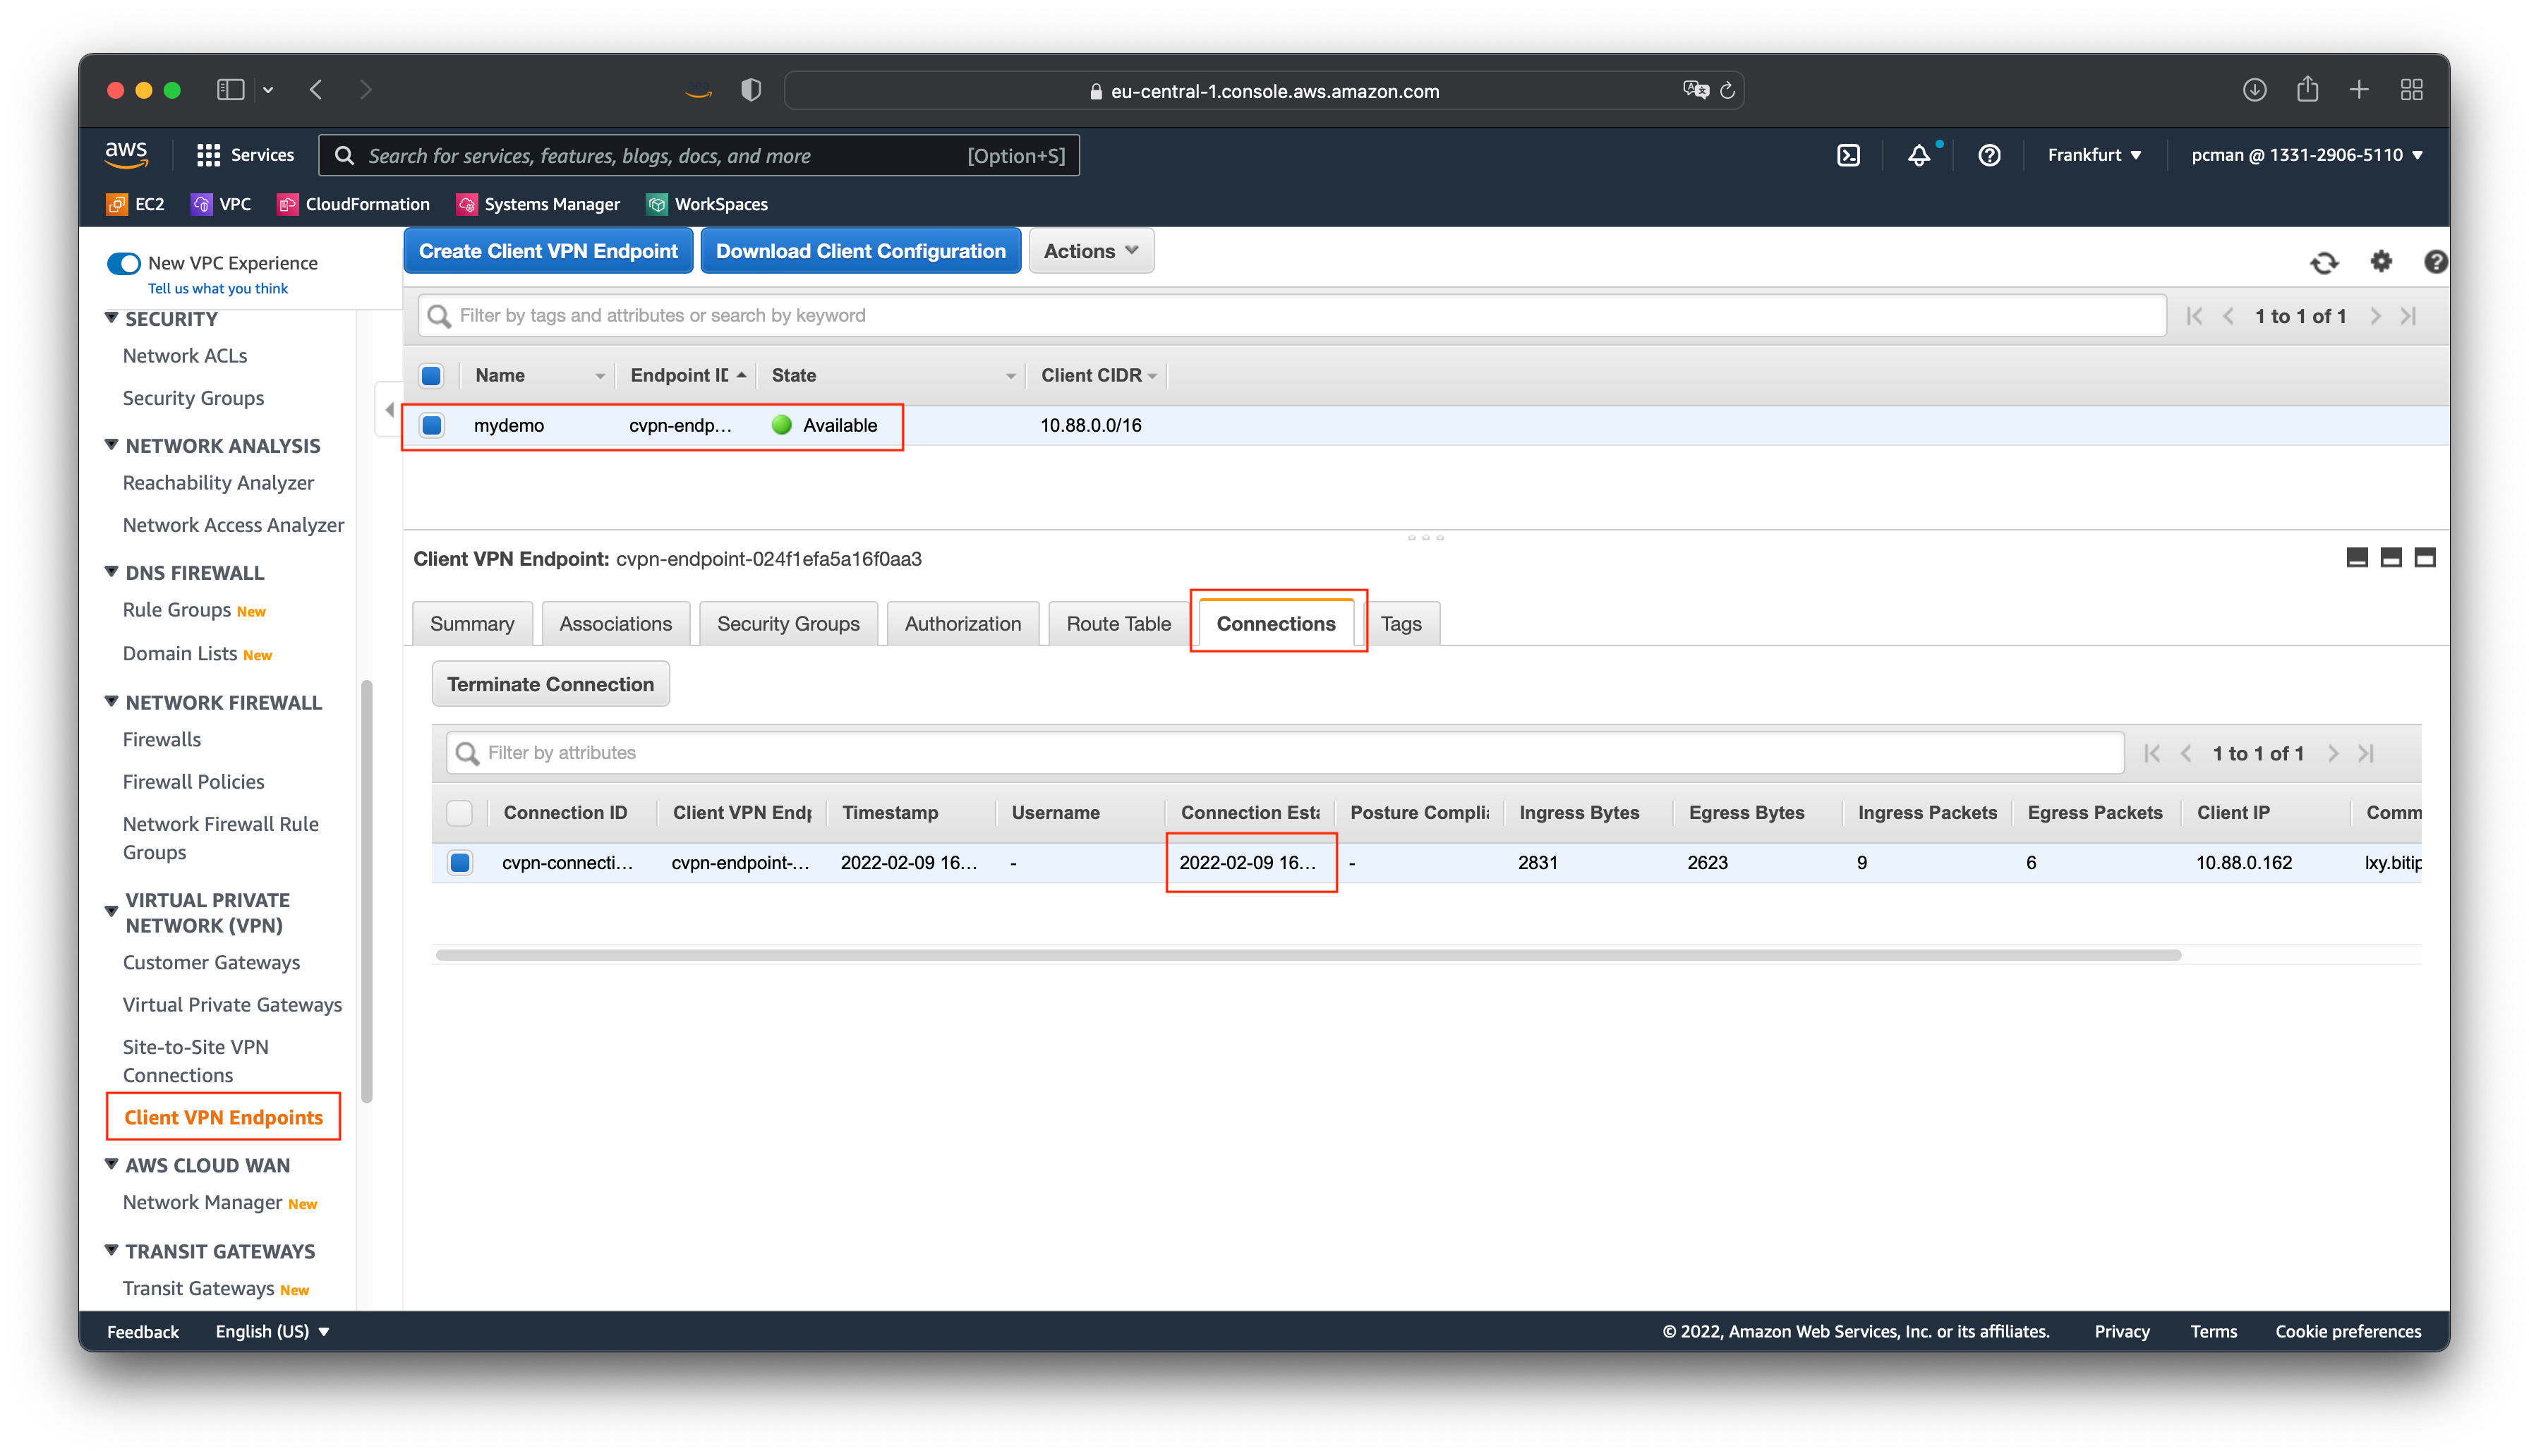The image size is (2529, 1456).
Task: Refresh the Client VPN endpoints list
Action: click(x=2323, y=262)
